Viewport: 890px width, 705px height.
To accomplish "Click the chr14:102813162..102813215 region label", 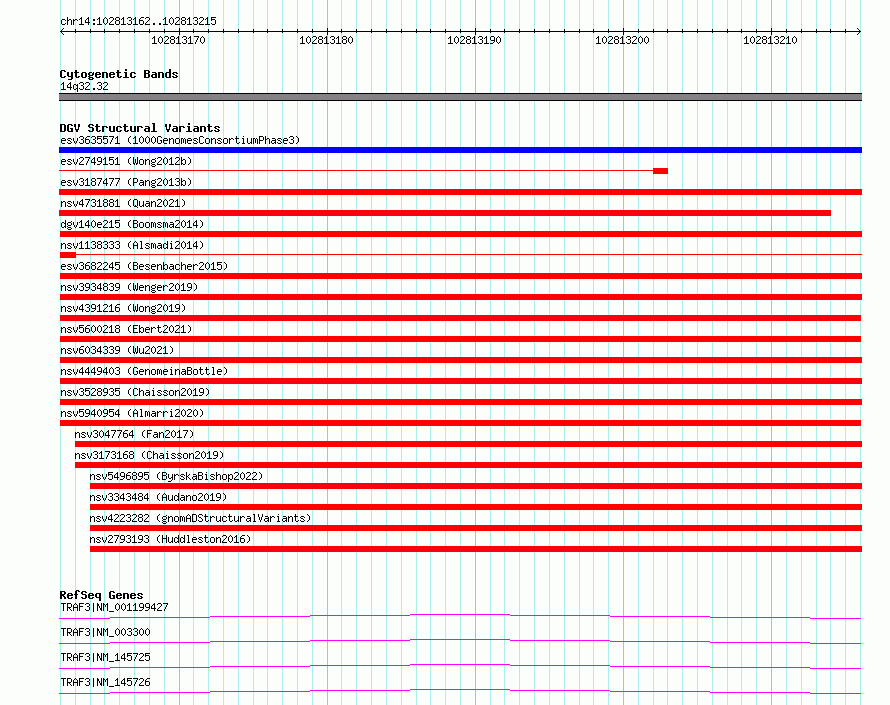I will [x=138, y=21].
